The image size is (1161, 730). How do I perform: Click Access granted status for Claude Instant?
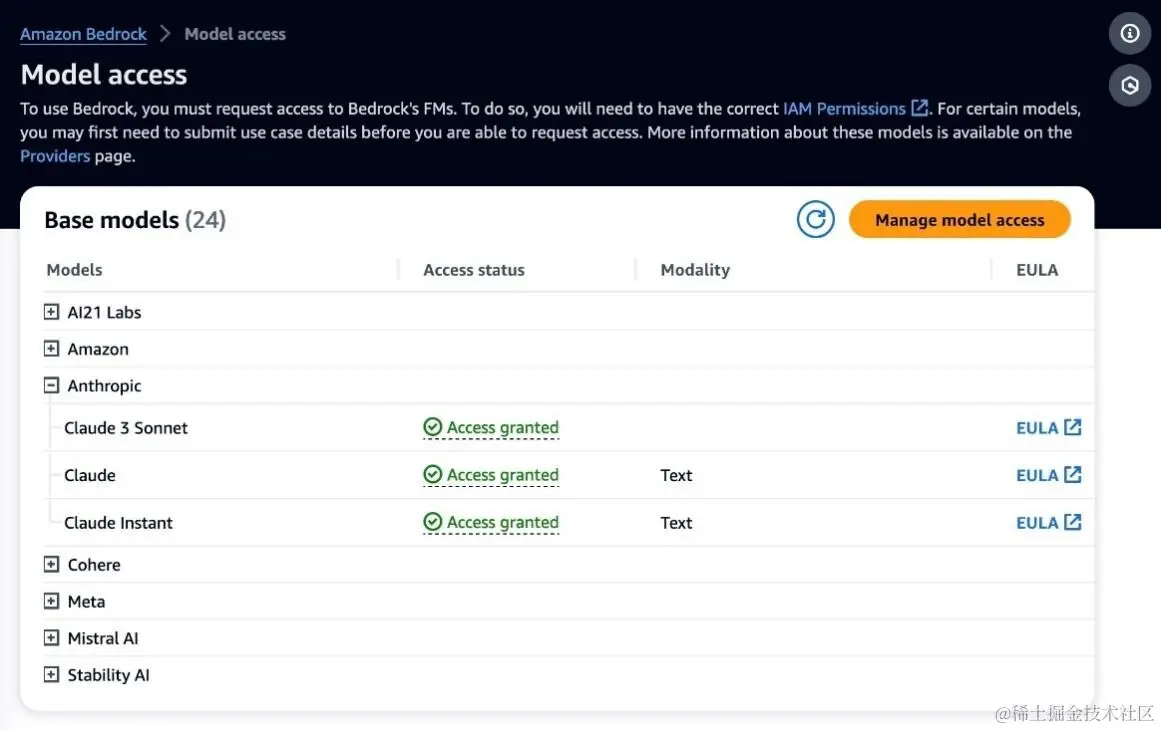coord(491,523)
